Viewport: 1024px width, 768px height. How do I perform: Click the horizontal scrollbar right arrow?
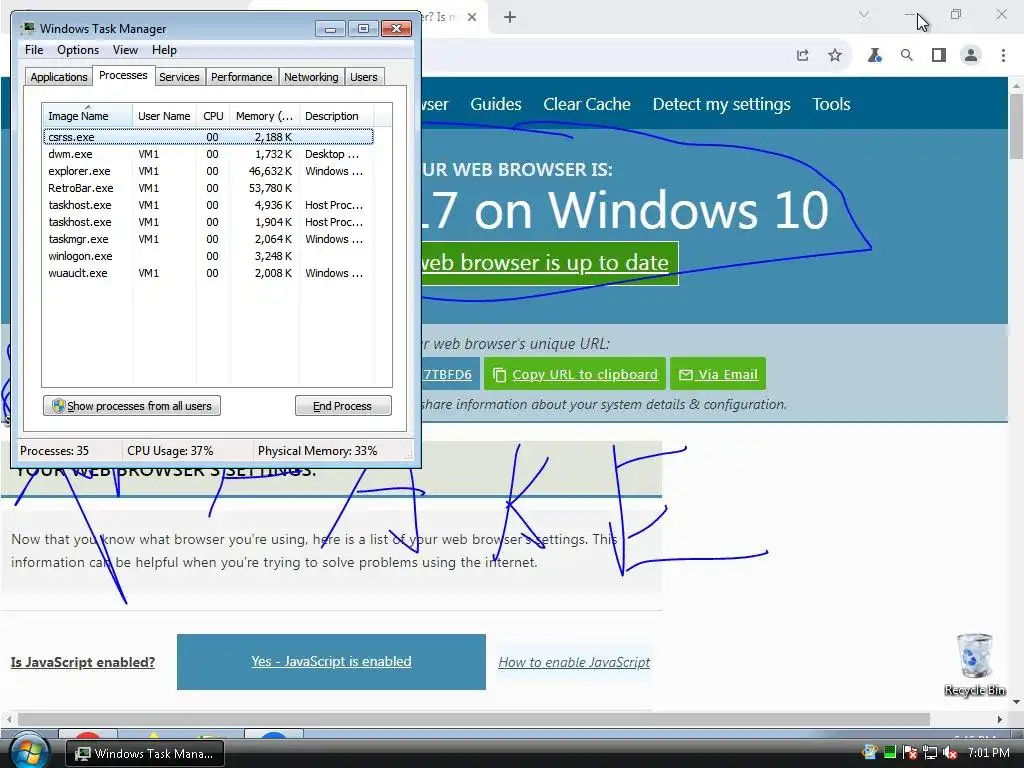pyautogui.click(x=999, y=719)
